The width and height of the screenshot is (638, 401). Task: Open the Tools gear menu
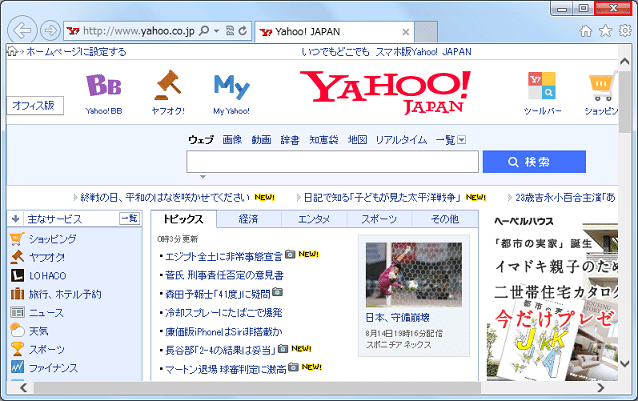[625, 31]
